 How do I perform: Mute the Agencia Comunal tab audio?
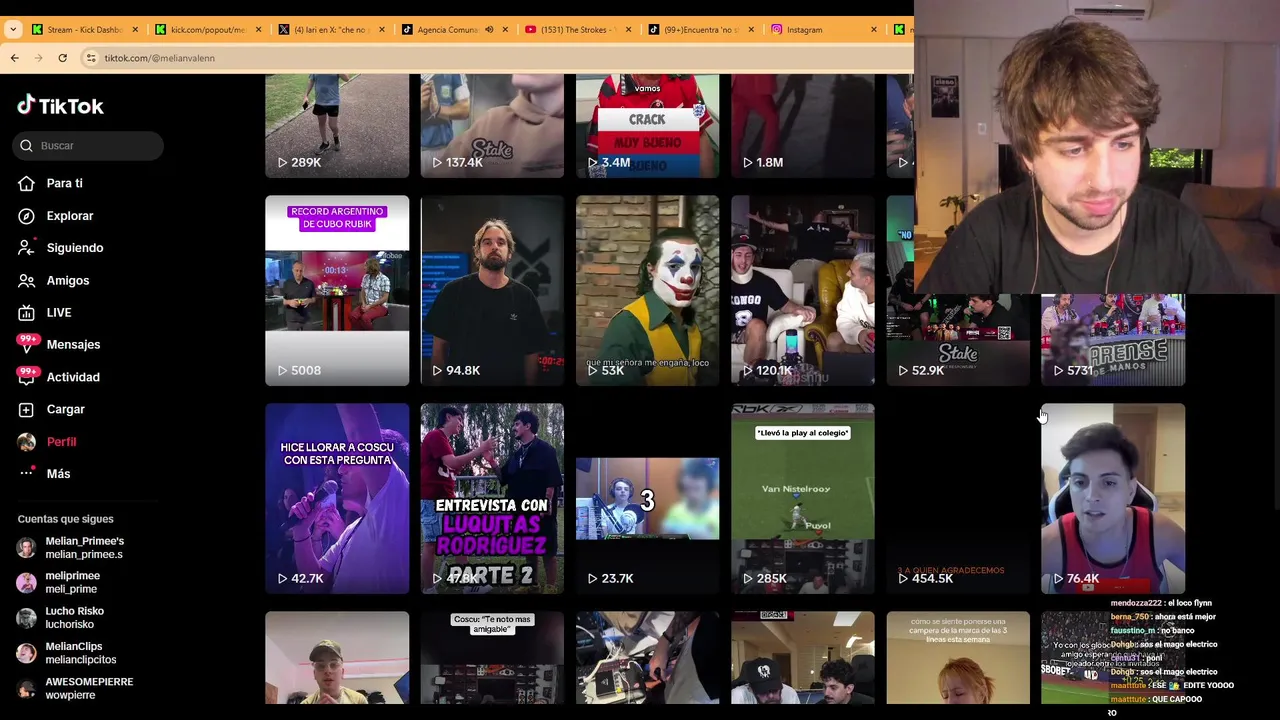(x=489, y=30)
